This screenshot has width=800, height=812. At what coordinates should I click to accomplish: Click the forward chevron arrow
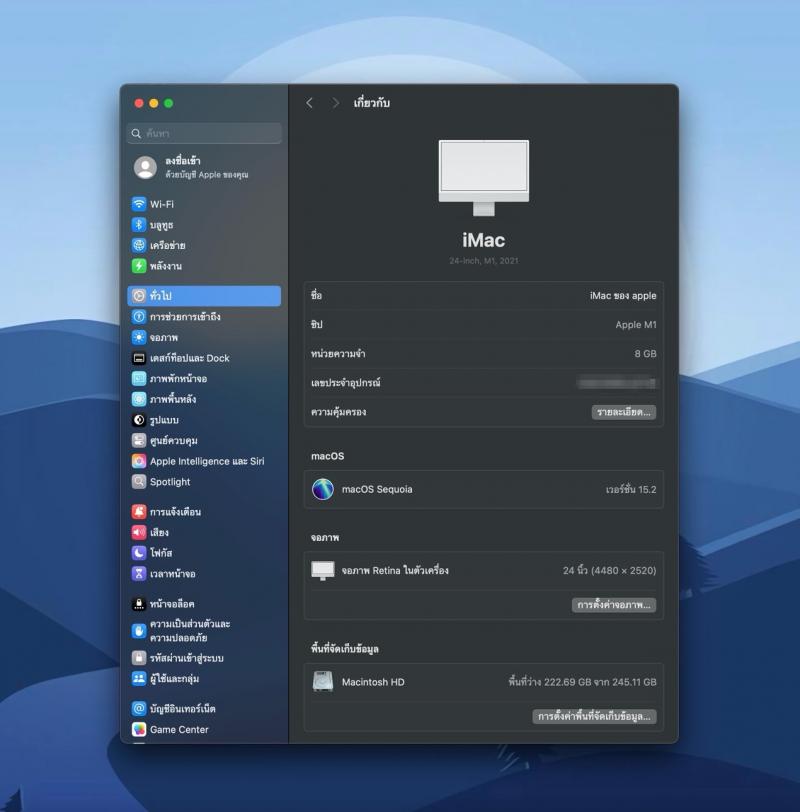[x=335, y=103]
